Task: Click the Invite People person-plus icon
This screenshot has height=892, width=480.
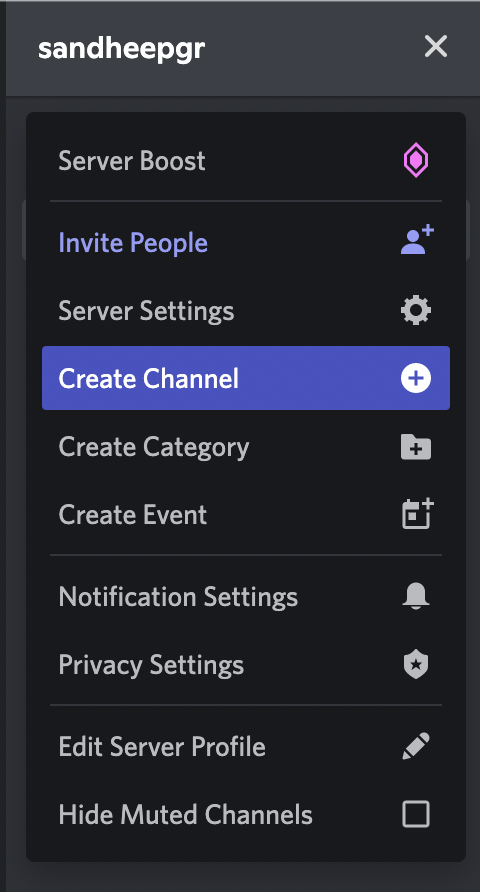Action: pos(417,241)
